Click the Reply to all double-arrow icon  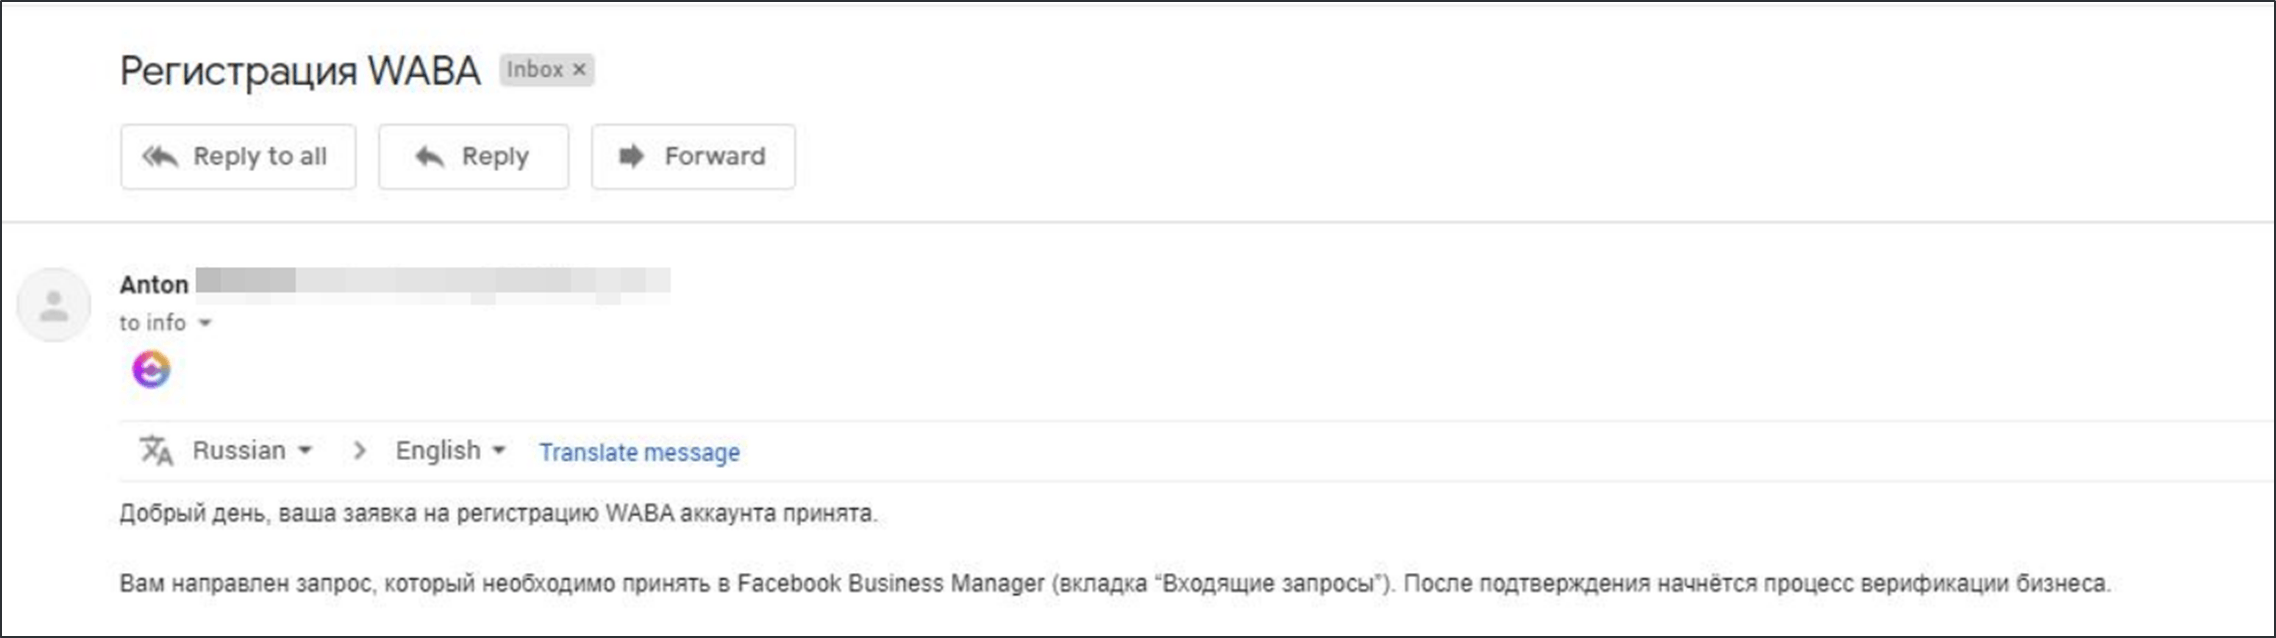(x=160, y=157)
